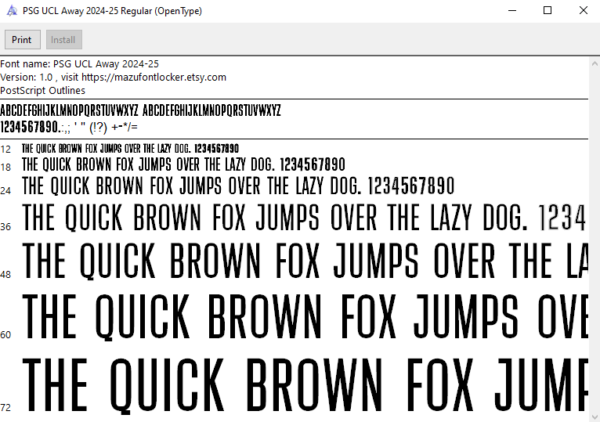Click the size label 60
The image size is (600, 422).
coord(6,335)
